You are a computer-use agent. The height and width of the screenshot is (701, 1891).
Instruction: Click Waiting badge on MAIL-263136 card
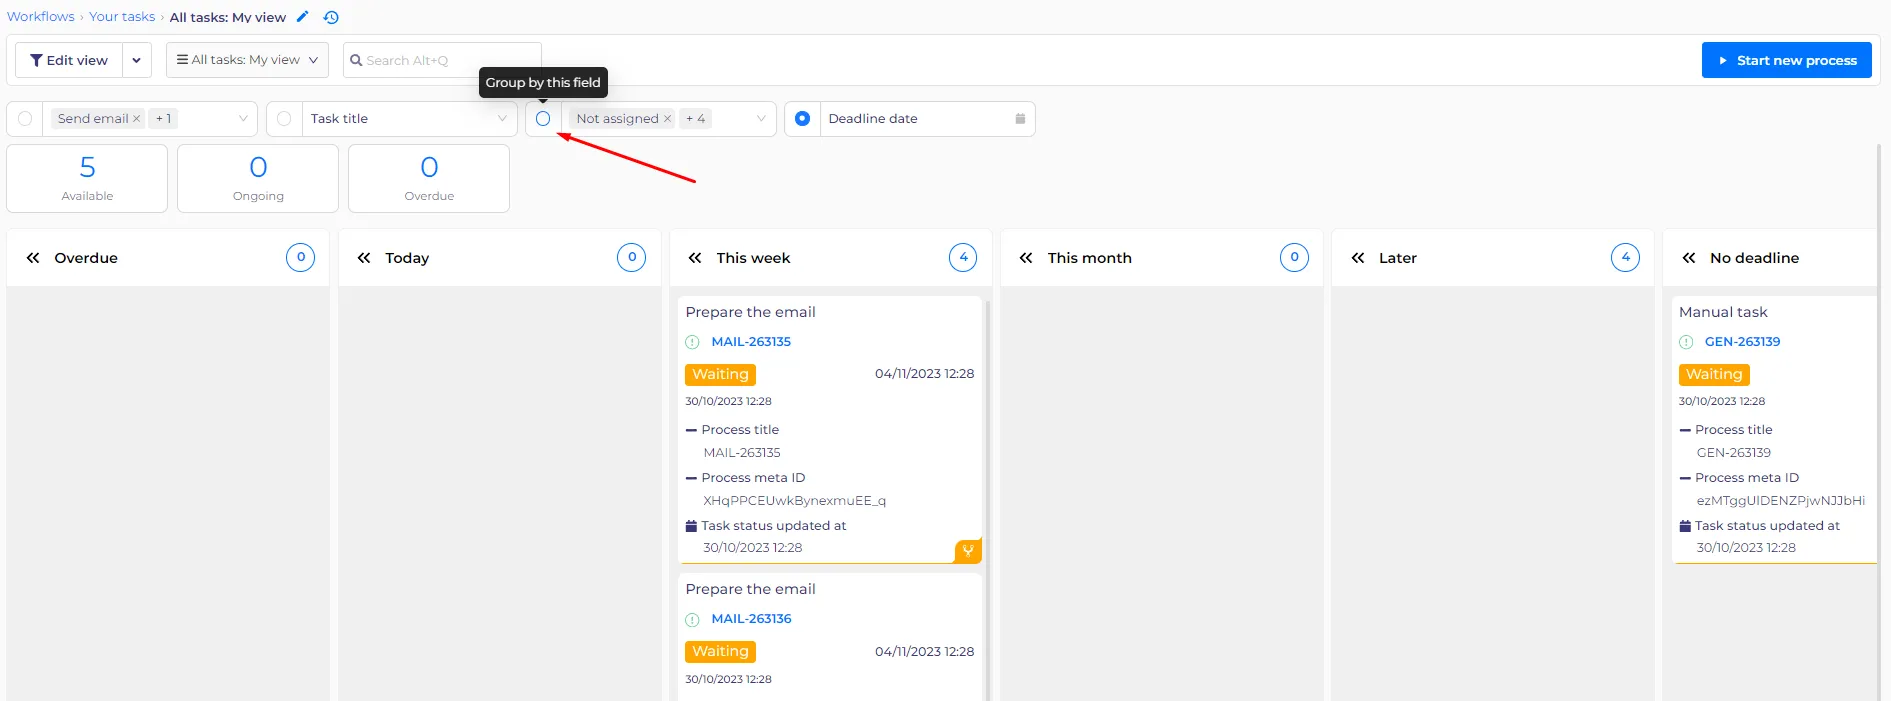pos(720,651)
